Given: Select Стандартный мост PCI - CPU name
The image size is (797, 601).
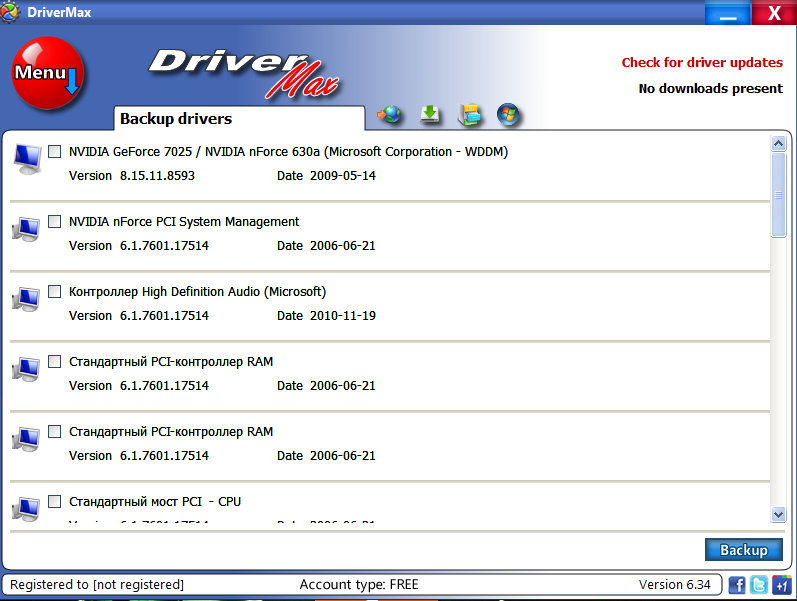Looking at the screenshot, I should click(x=155, y=501).
